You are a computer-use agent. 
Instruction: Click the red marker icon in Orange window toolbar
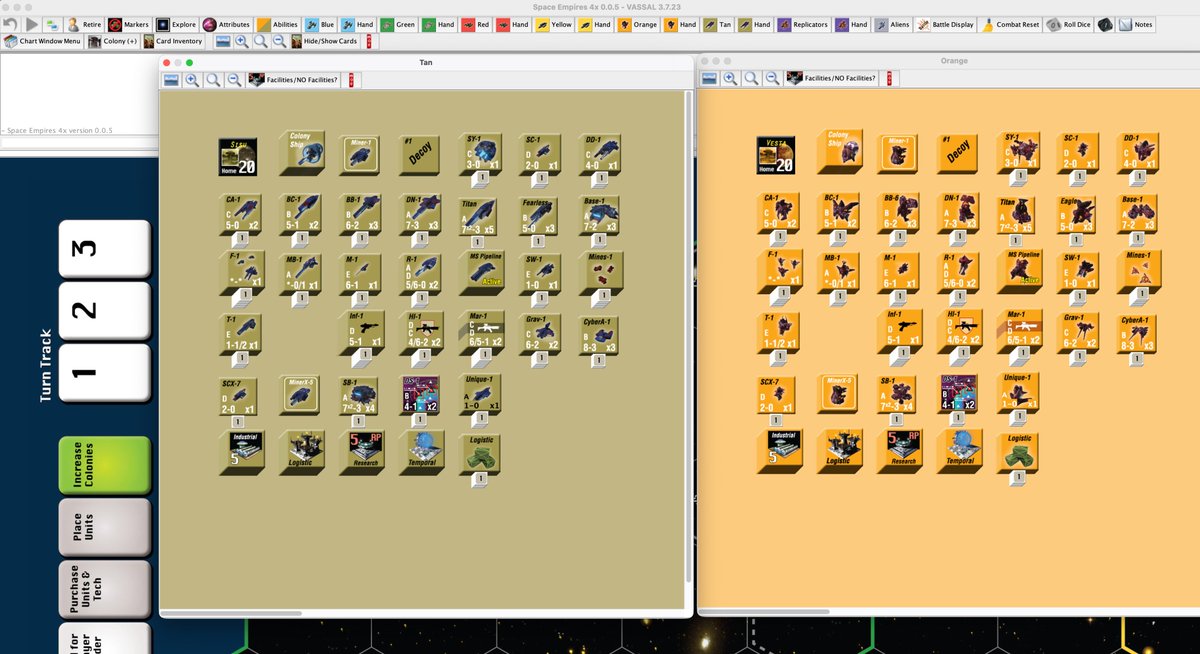(890, 79)
